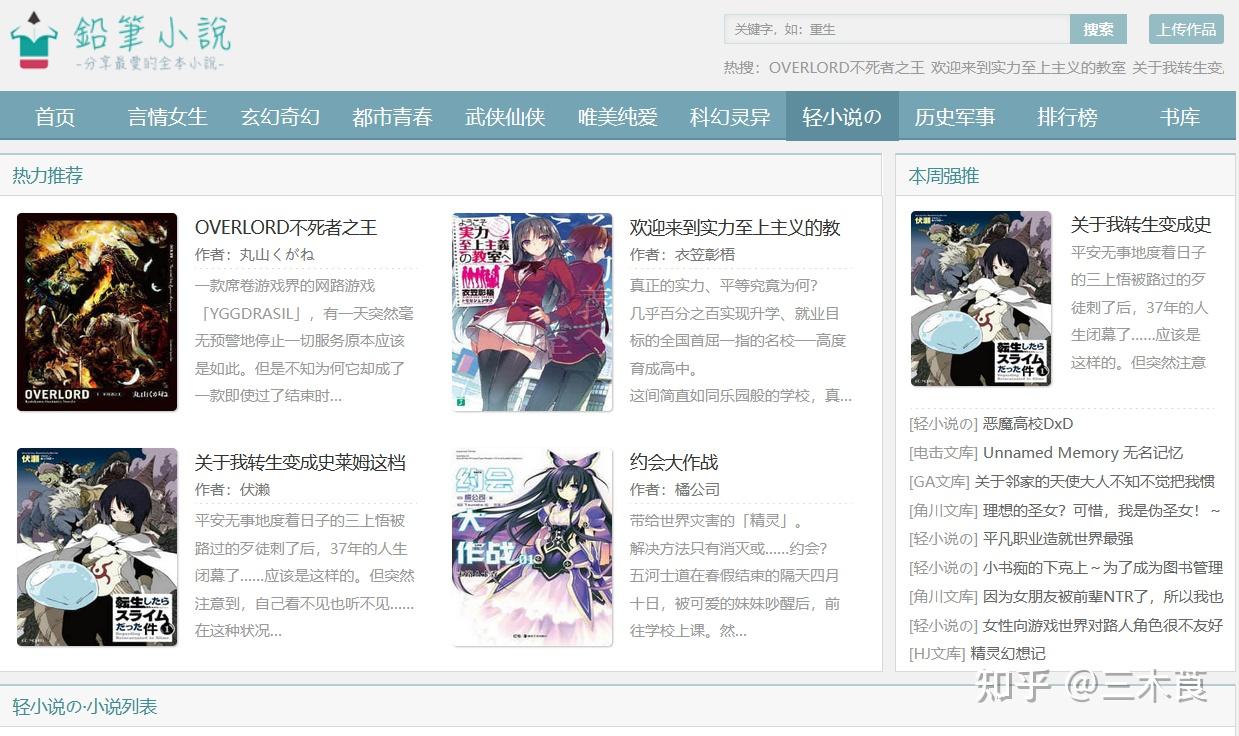The width and height of the screenshot is (1239, 736).
Task: Open the 精灵幻想记 link
Action: (x=1008, y=654)
